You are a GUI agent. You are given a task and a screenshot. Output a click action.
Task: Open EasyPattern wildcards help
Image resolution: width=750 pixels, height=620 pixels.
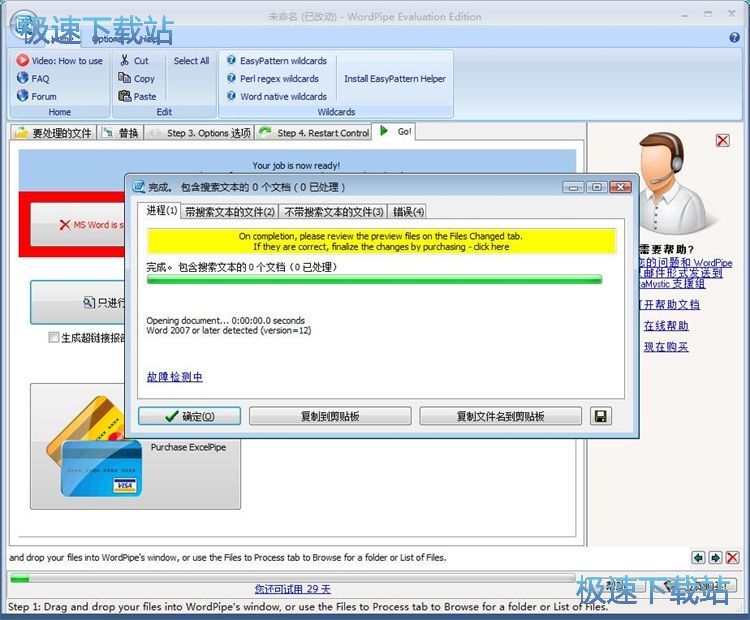point(276,61)
